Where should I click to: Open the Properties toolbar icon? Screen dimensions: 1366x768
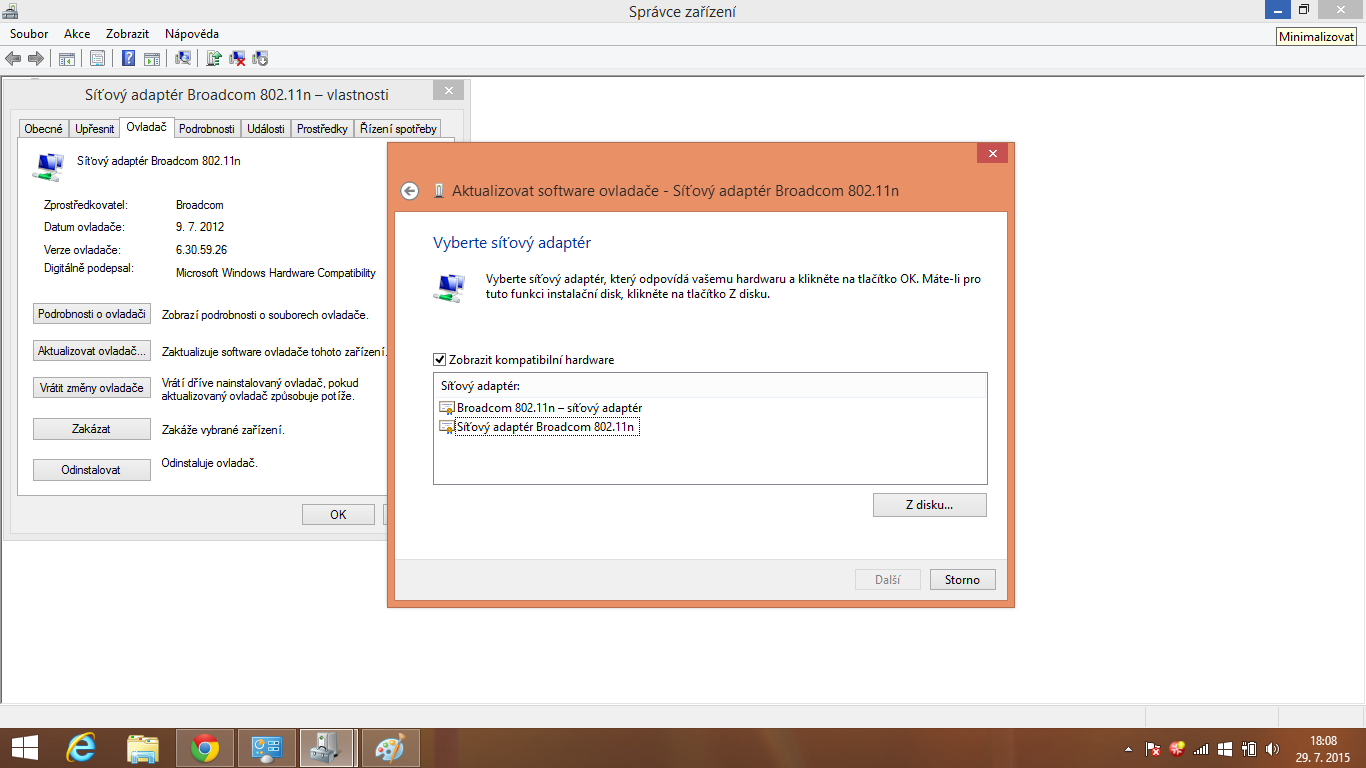(97, 58)
